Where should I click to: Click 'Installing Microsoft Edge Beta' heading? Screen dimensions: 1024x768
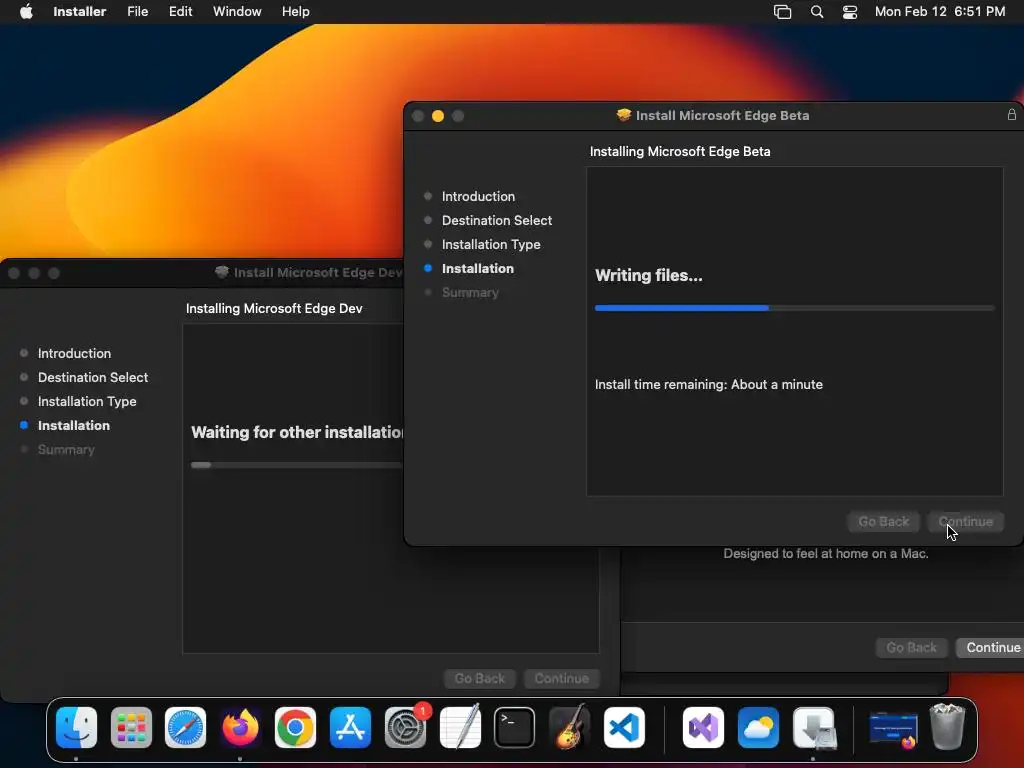coord(680,152)
